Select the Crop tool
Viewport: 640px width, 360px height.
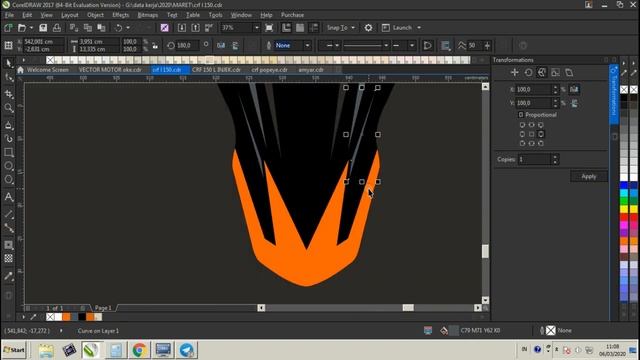(9, 94)
